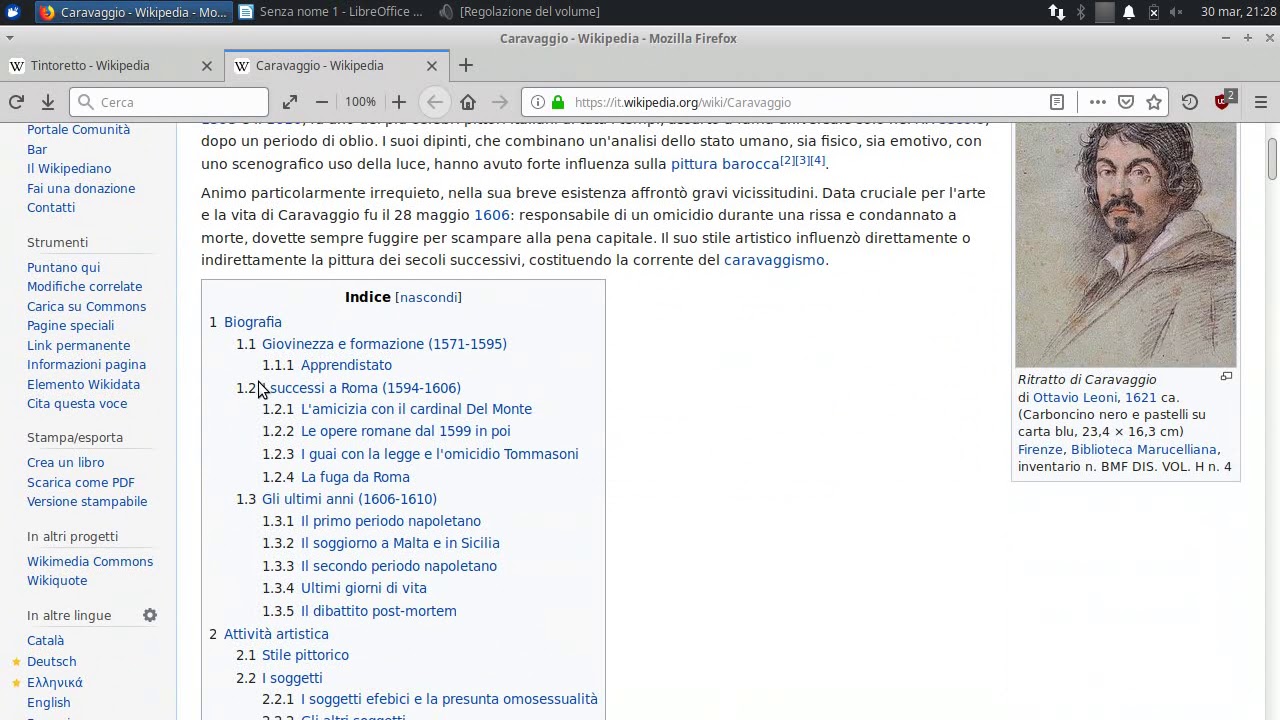Image resolution: width=1280 pixels, height=720 pixels.
Task: Follow the caravaggismo link
Action: 774,260
